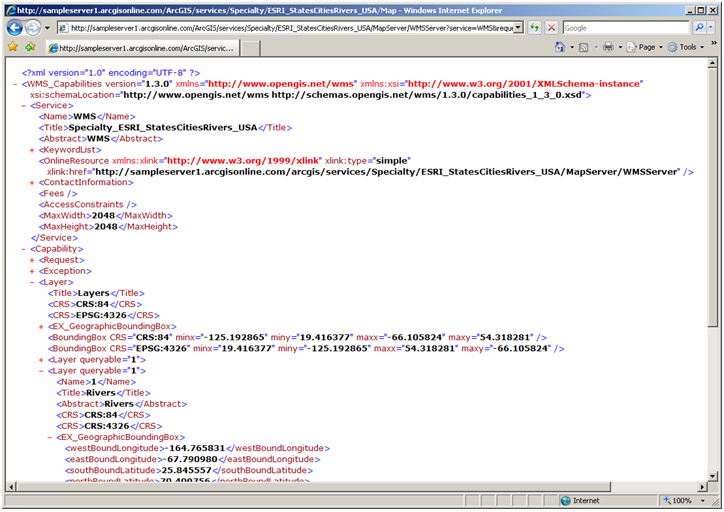The height and width of the screenshot is (512, 724).
Task: Click the search magnifier button
Action: pyautogui.click(x=699, y=28)
